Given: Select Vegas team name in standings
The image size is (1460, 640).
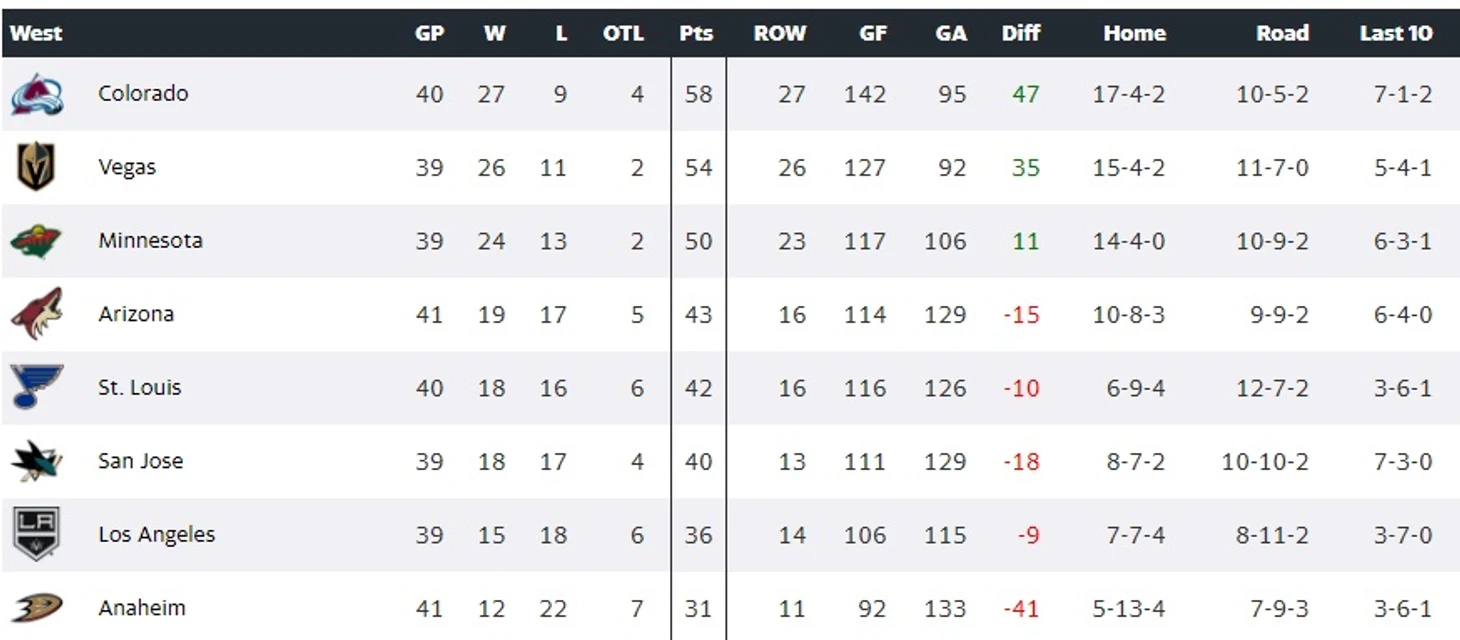Looking at the screenshot, I should pyautogui.click(x=127, y=167).
